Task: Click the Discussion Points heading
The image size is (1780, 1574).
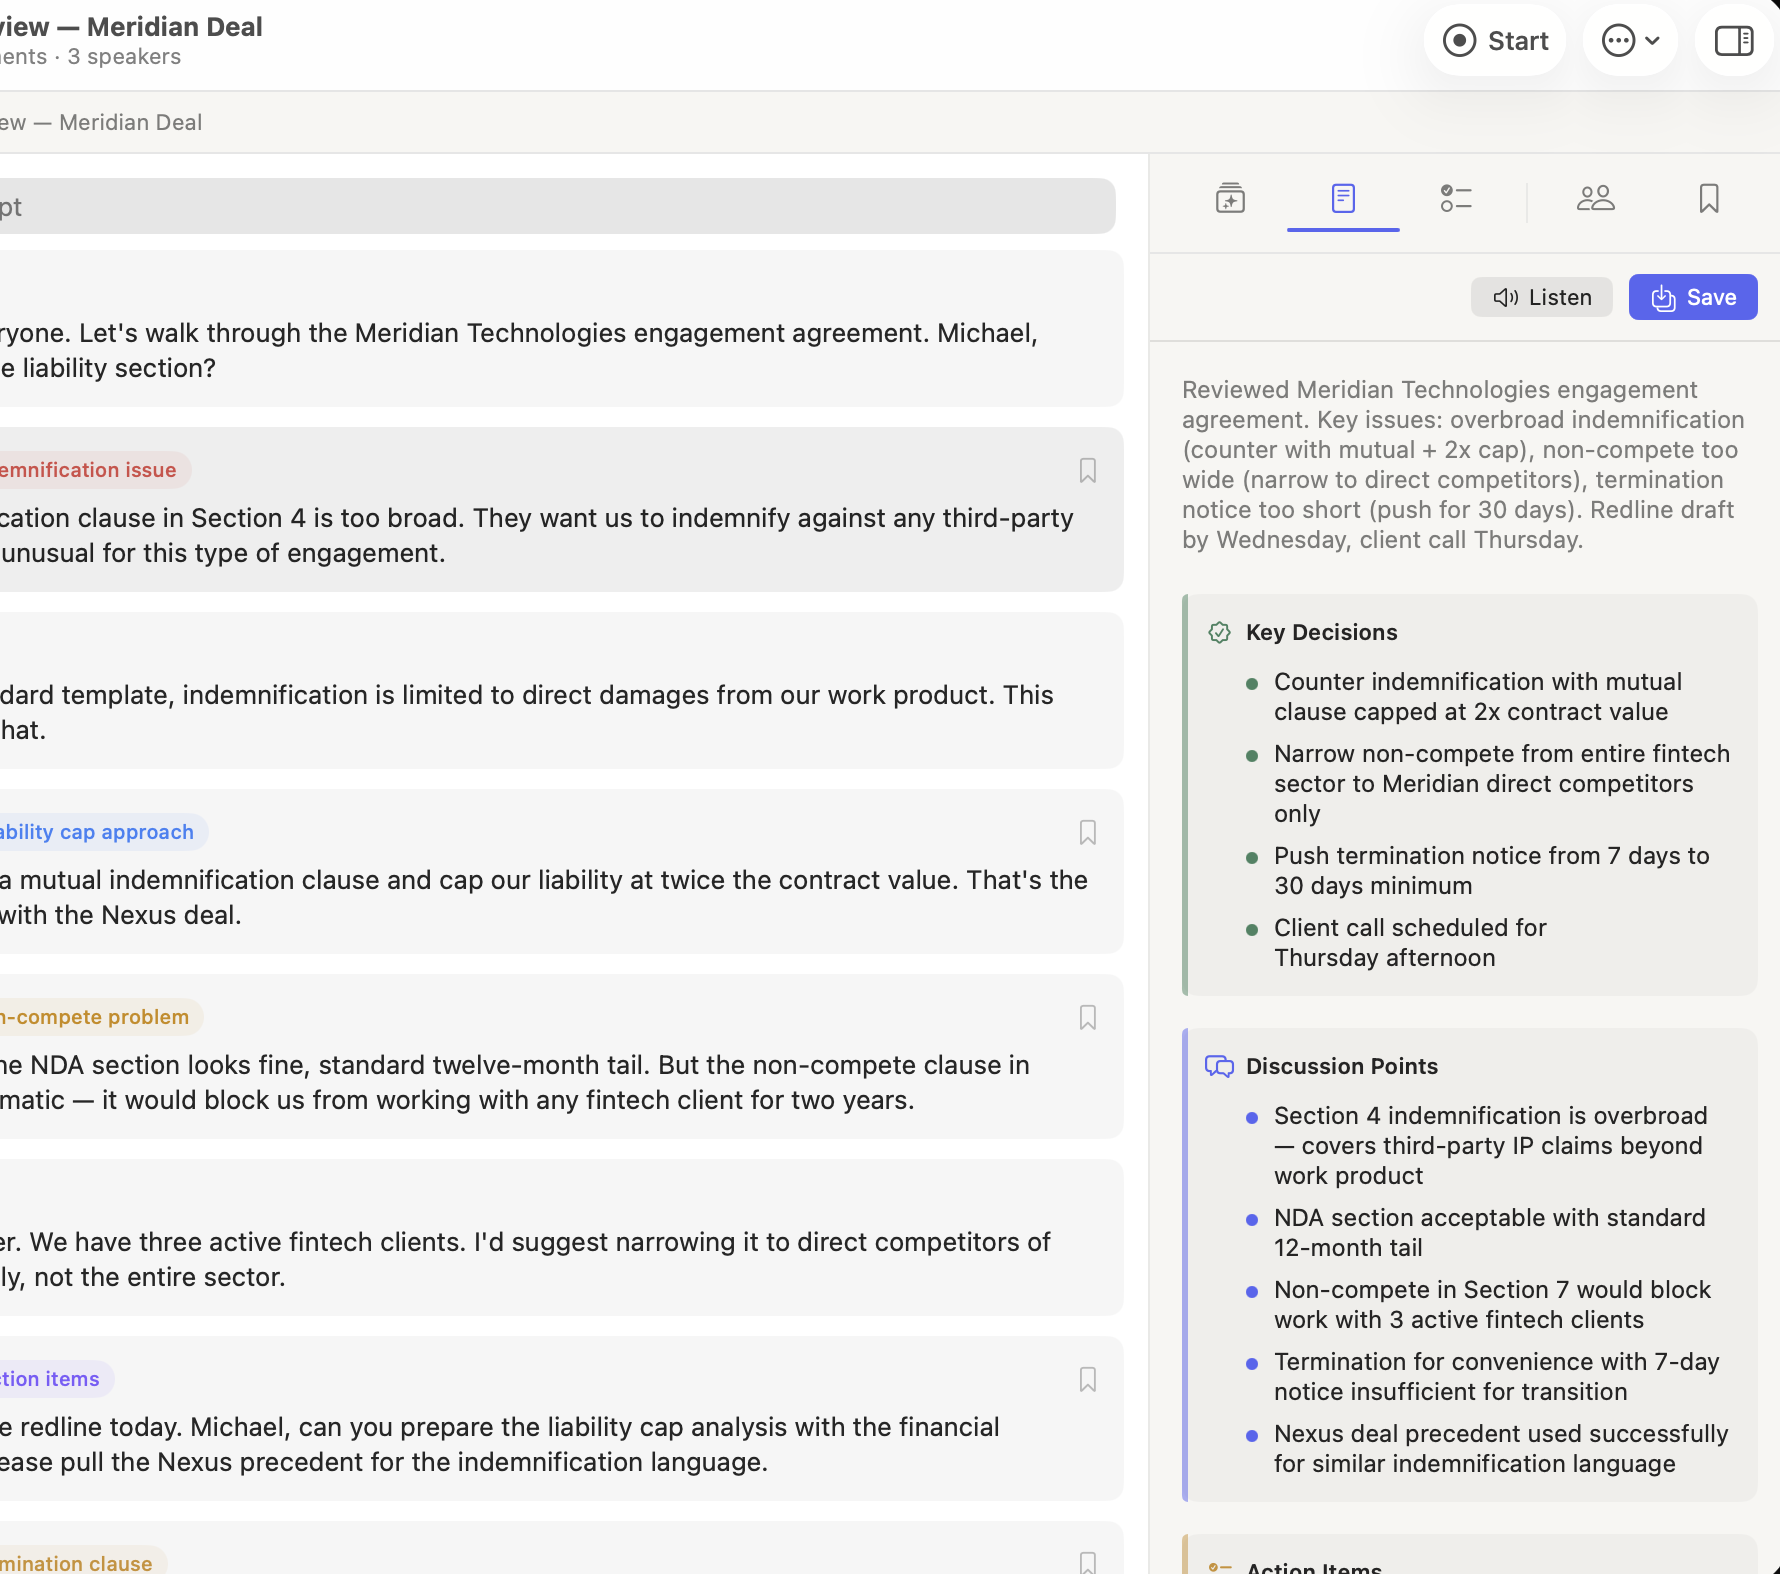Action: (1342, 1066)
